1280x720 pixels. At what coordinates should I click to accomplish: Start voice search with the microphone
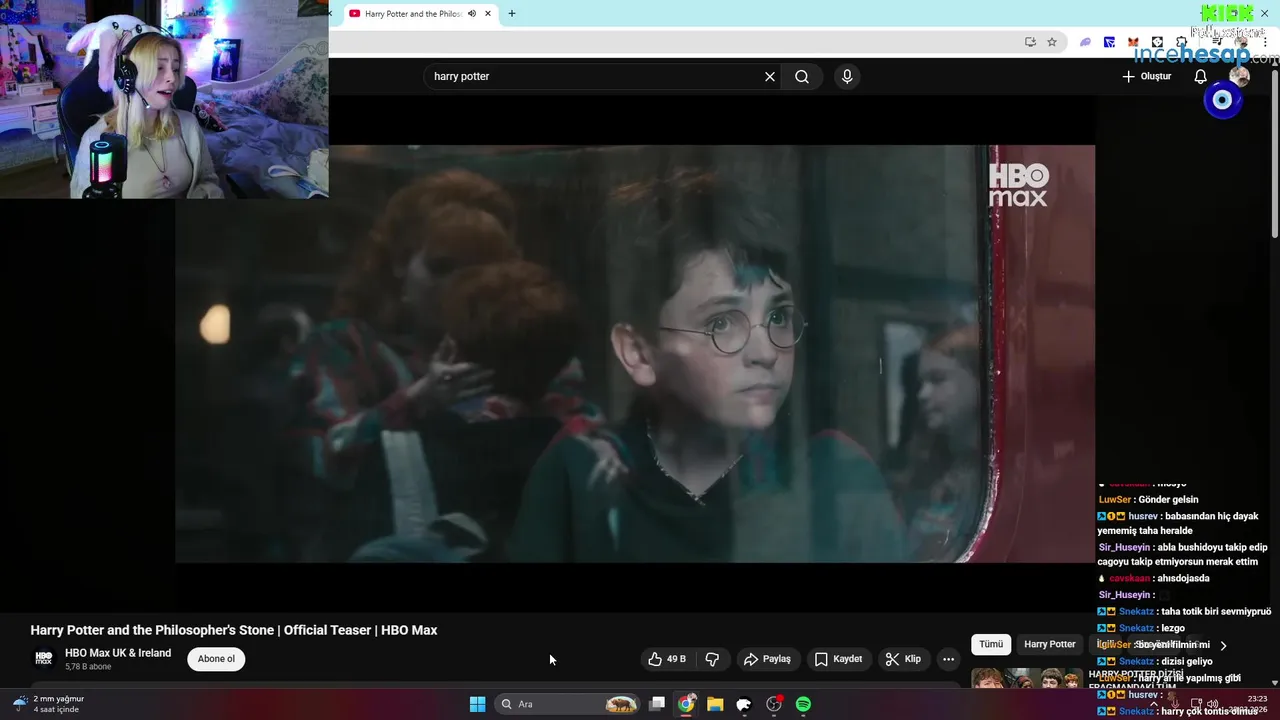click(x=847, y=77)
